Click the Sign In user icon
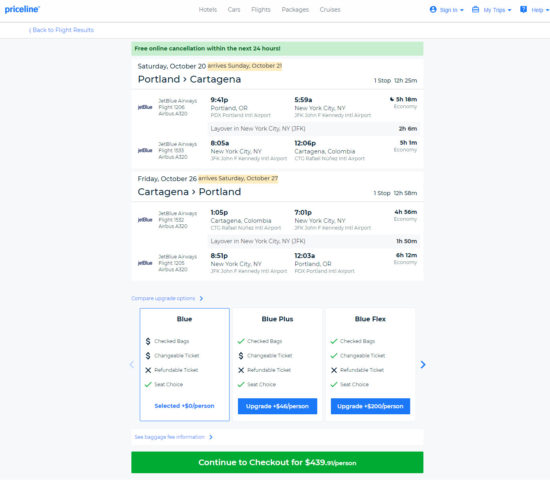 (433, 9)
